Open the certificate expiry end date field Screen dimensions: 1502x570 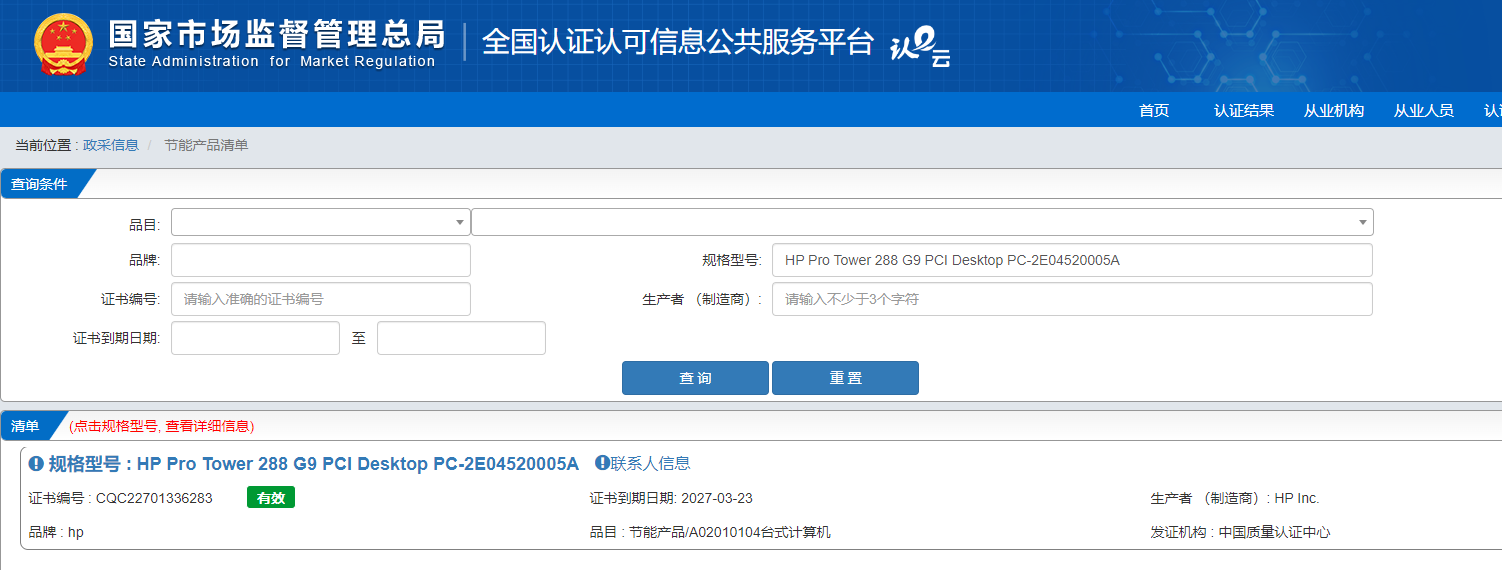461,338
